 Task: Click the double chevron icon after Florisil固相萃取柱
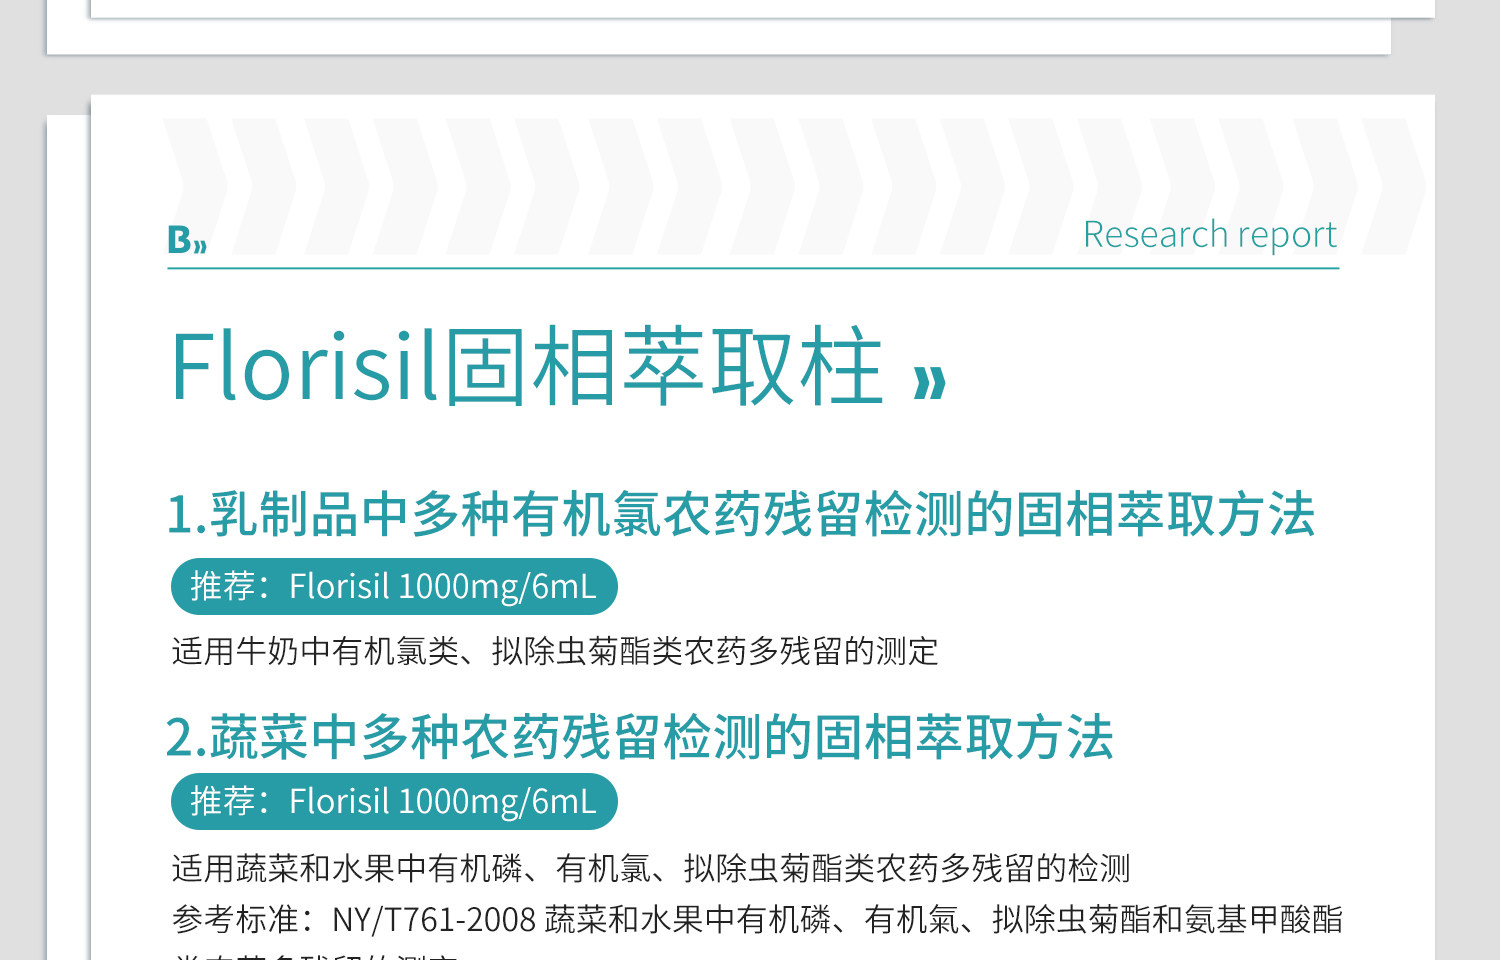tap(930, 382)
